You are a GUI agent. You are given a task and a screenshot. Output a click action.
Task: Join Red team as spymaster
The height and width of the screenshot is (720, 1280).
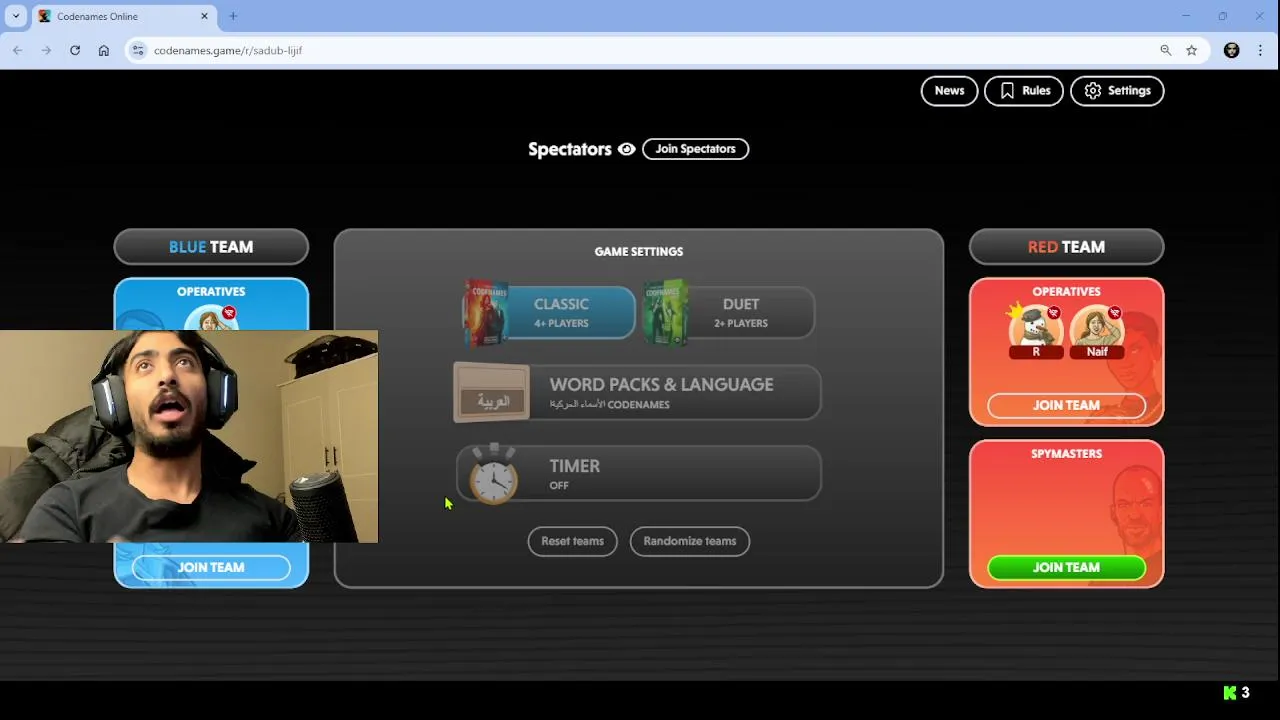(1066, 567)
